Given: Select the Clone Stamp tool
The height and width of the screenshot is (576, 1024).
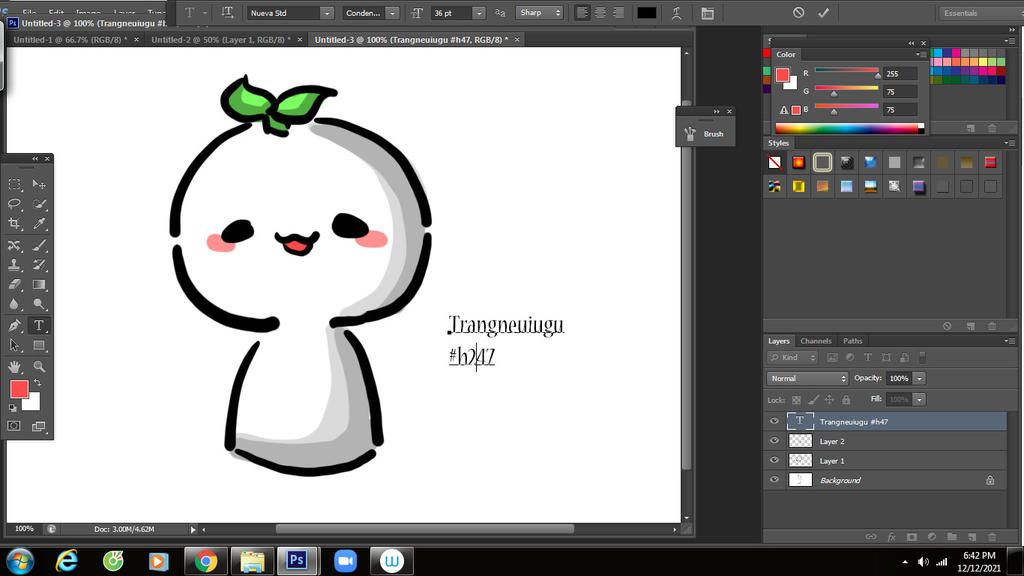Looking at the screenshot, I should (x=14, y=265).
